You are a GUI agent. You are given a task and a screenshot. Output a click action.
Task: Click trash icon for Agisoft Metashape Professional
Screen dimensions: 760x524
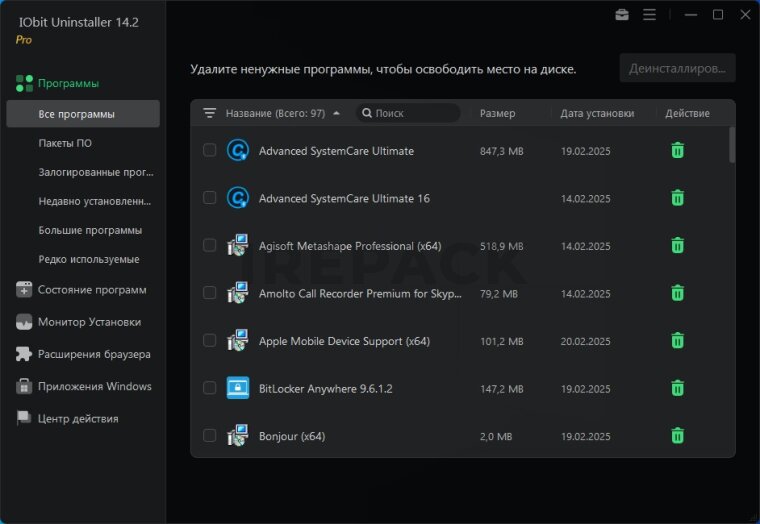click(677, 245)
